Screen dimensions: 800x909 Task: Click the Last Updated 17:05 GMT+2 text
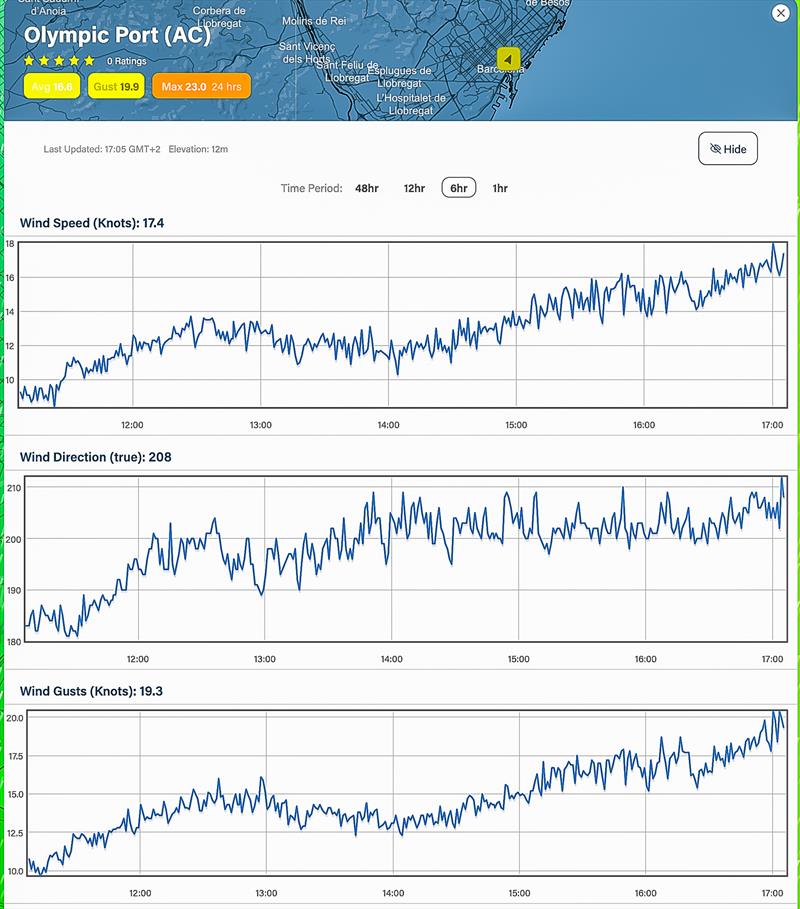click(102, 149)
